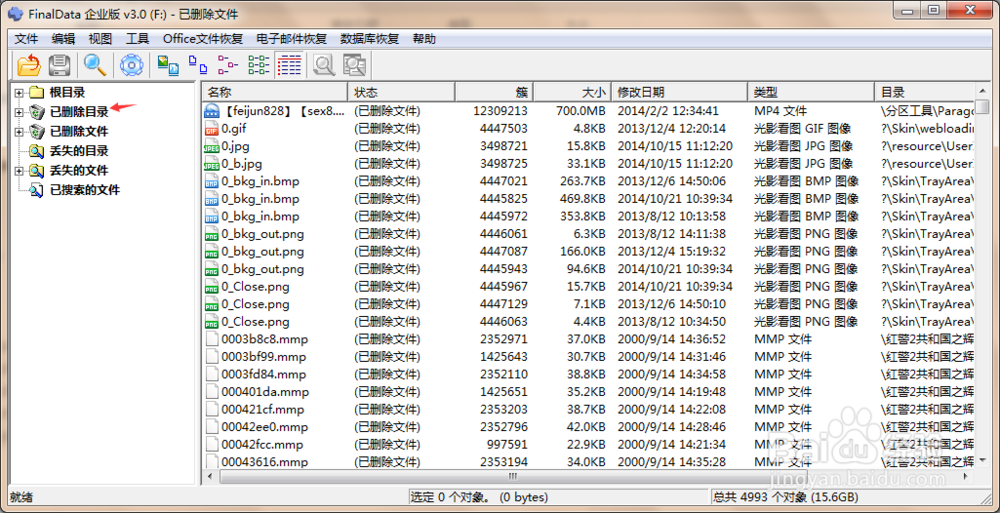
Task: Sort by the 大小 column header
Action: (x=572, y=93)
